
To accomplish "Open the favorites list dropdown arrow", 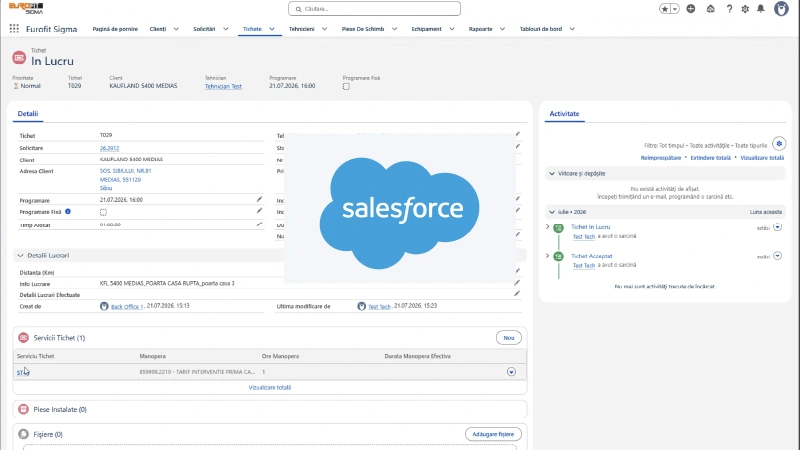I will click(674, 9).
